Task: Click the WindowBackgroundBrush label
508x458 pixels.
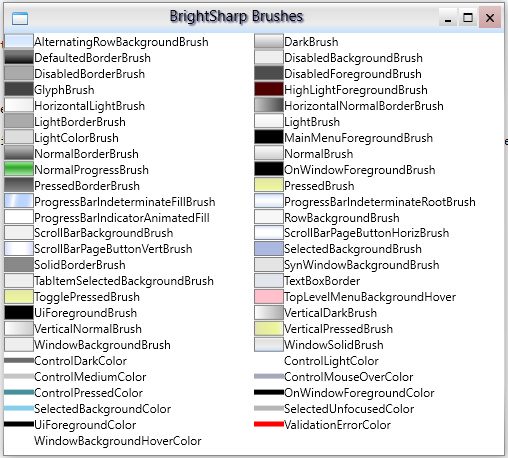Action: (x=102, y=345)
